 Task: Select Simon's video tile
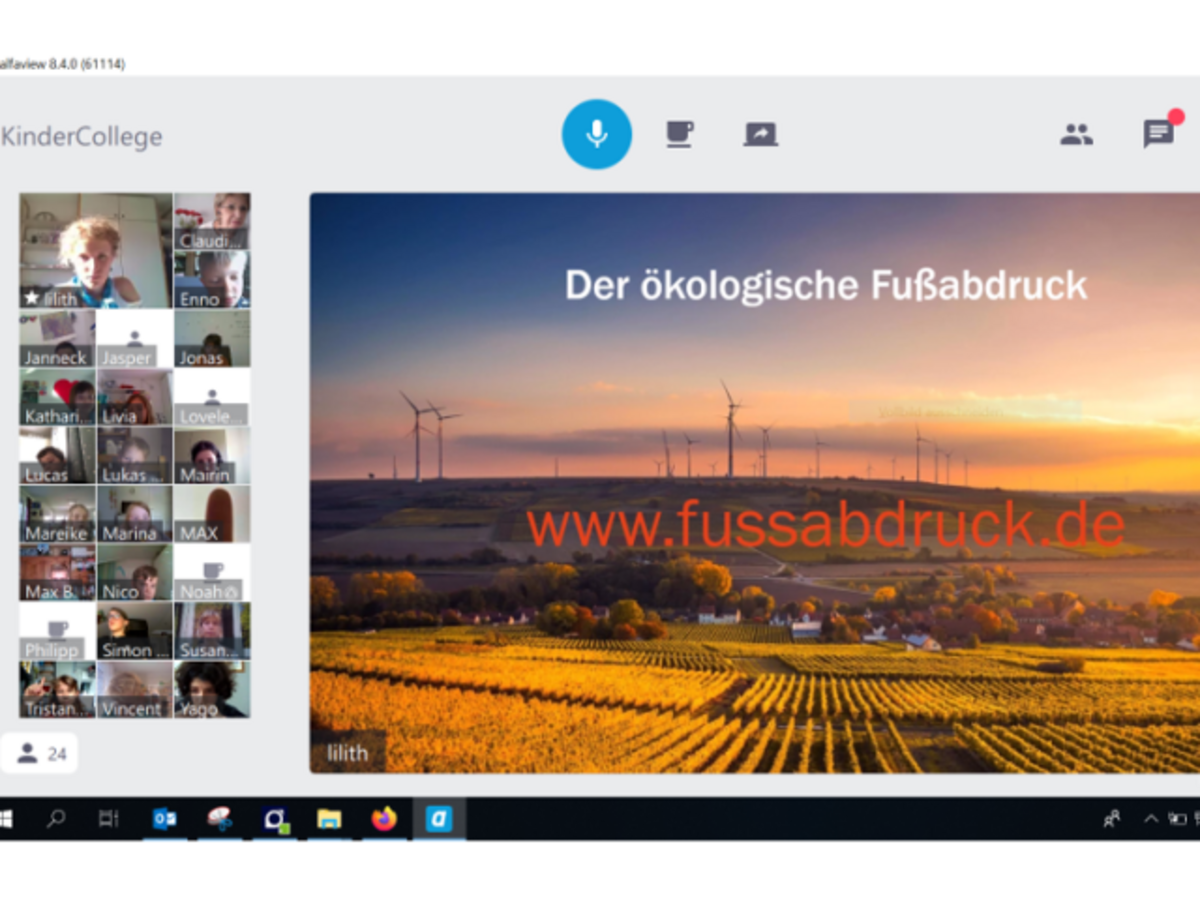(x=134, y=632)
